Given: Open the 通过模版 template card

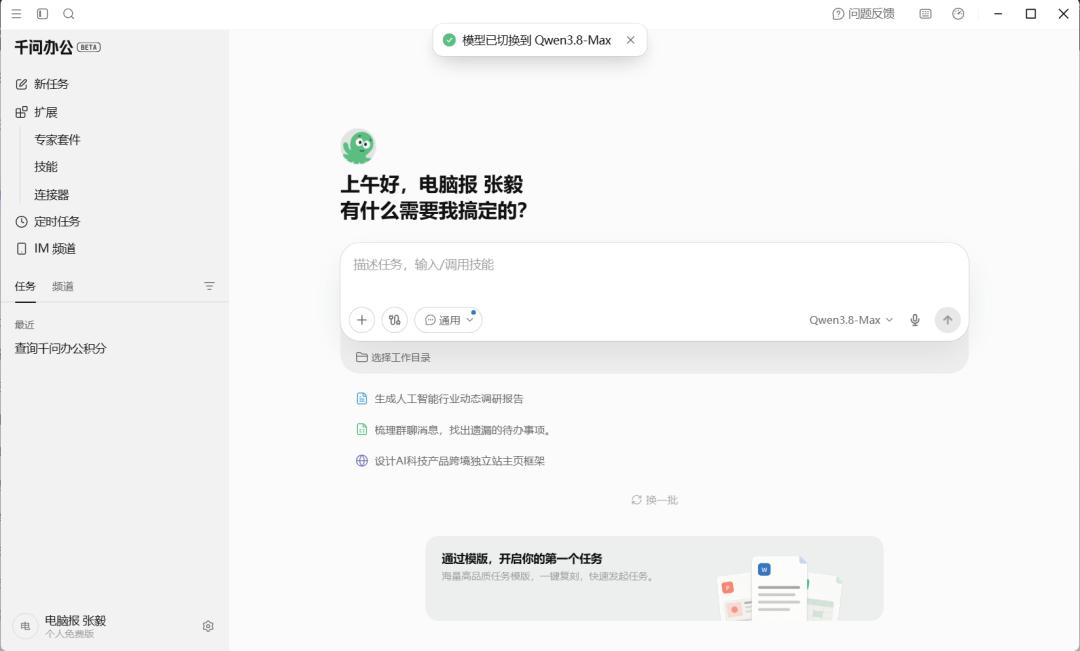Looking at the screenshot, I should coord(654,578).
